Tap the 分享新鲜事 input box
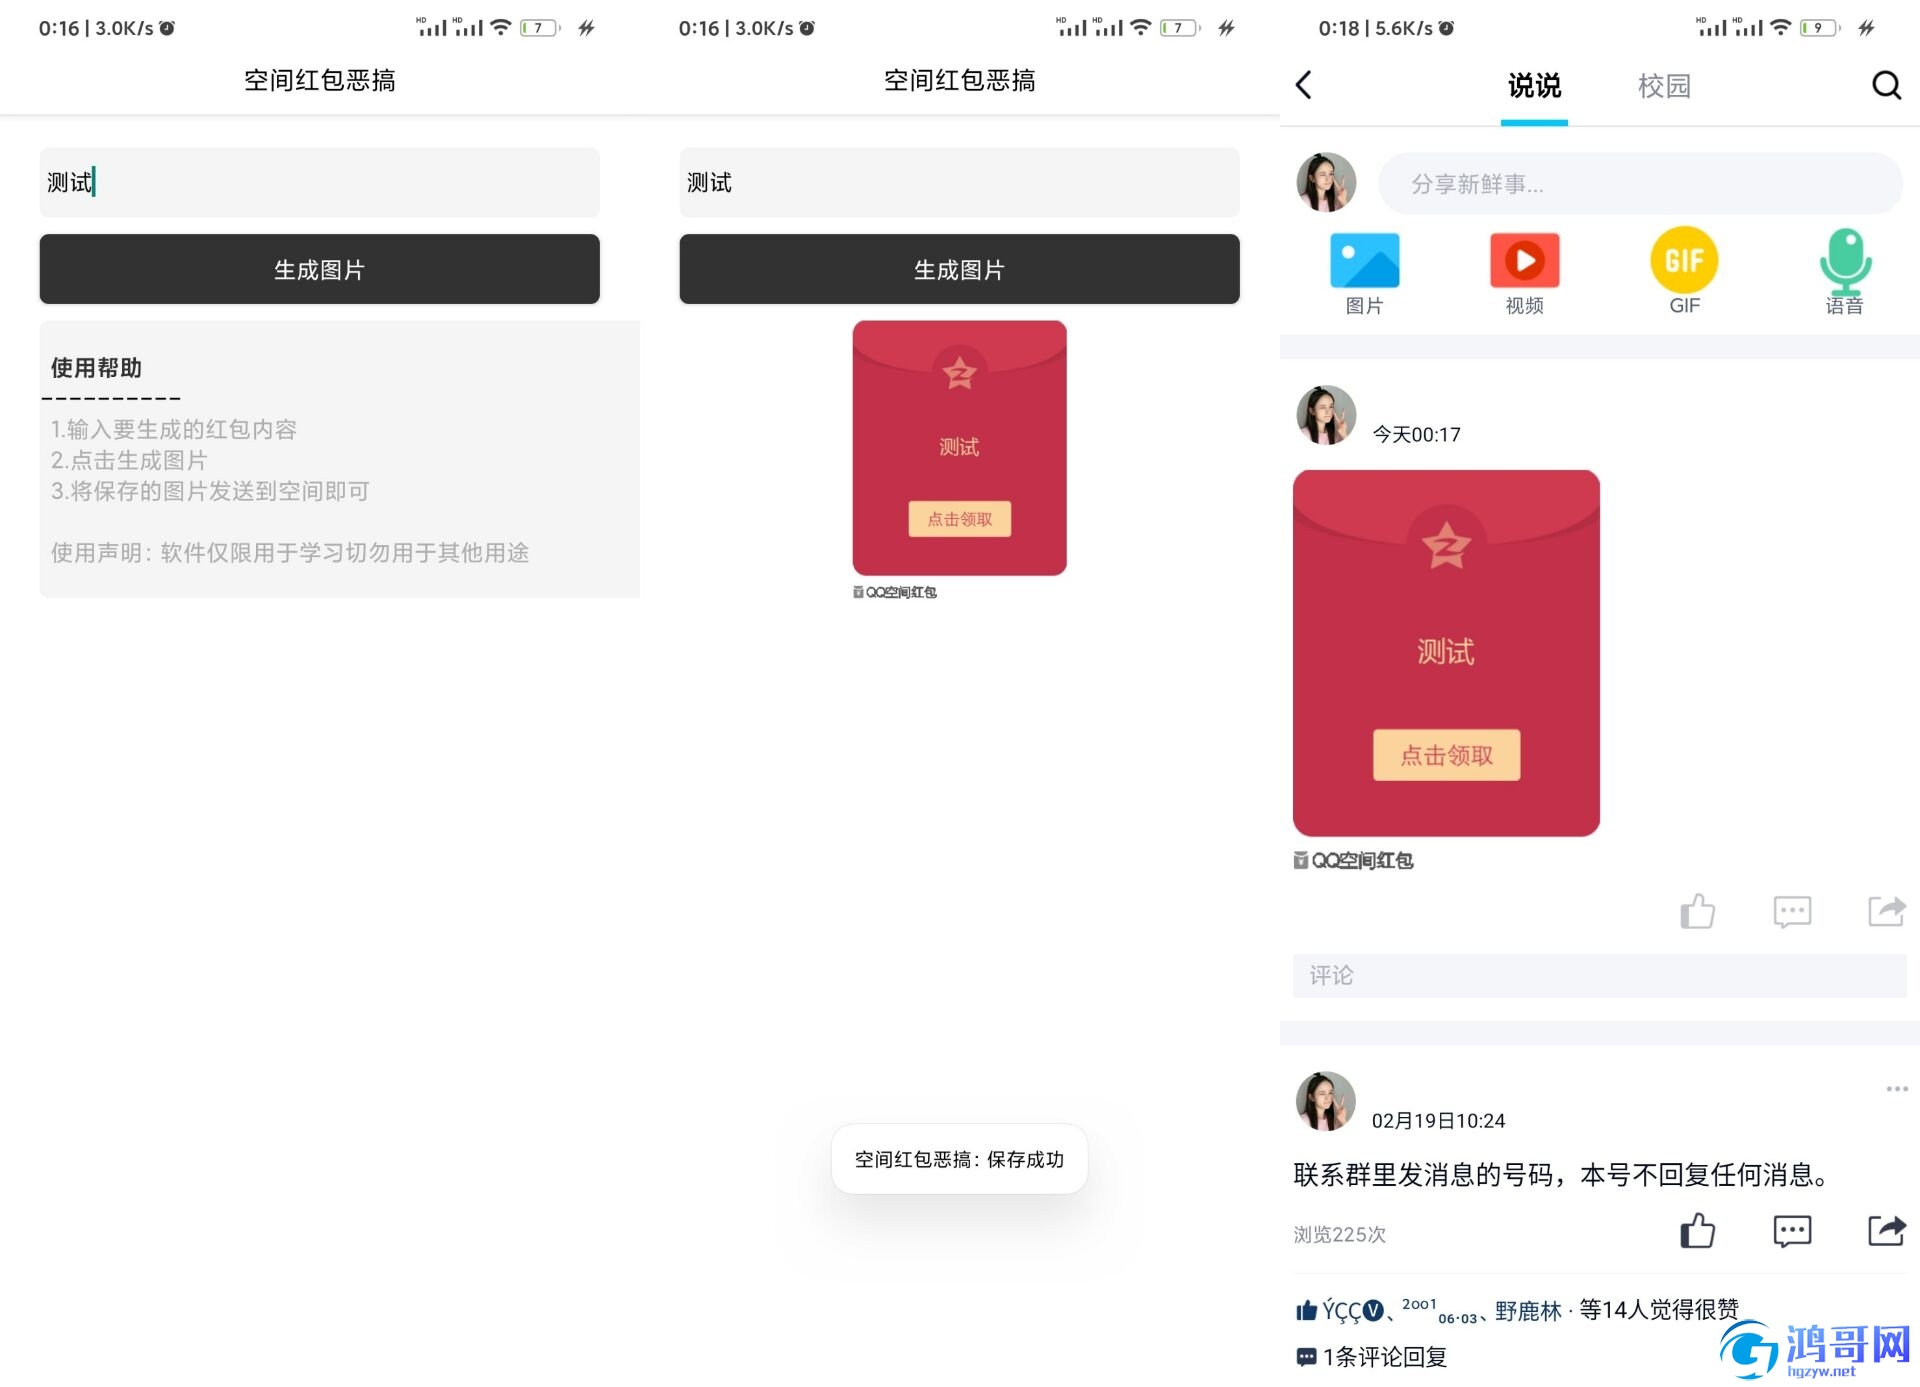This screenshot has height=1387, width=1920. [x=1640, y=184]
